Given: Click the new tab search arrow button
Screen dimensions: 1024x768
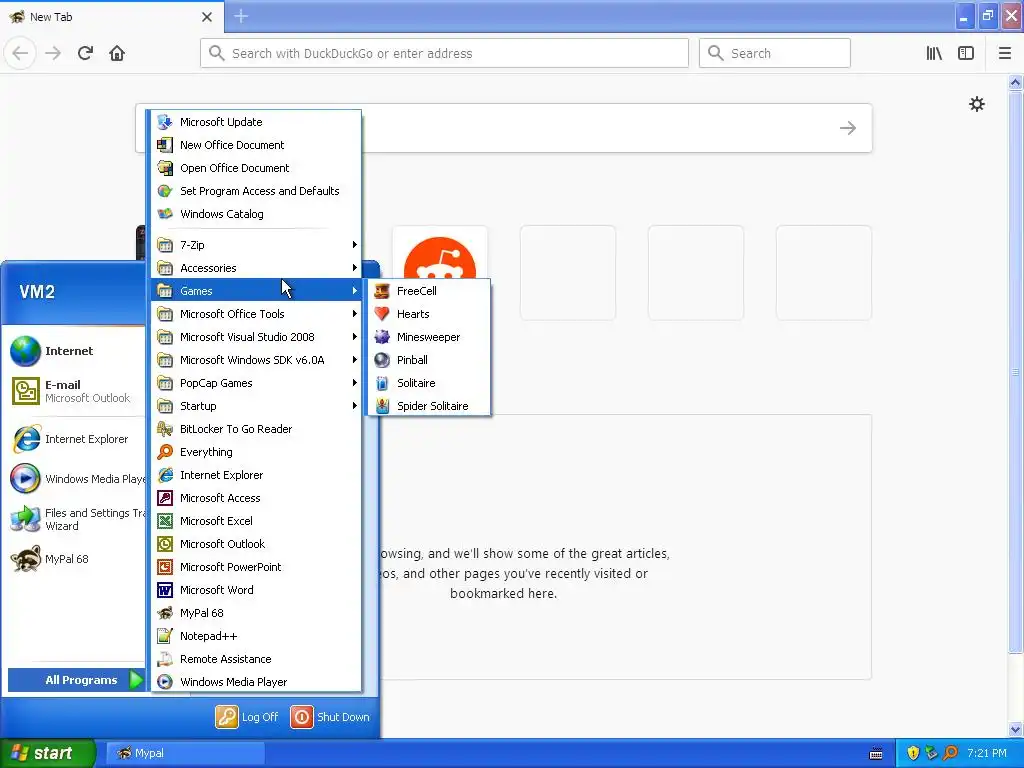Looking at the screenshot, I should (x=848, y=128).
